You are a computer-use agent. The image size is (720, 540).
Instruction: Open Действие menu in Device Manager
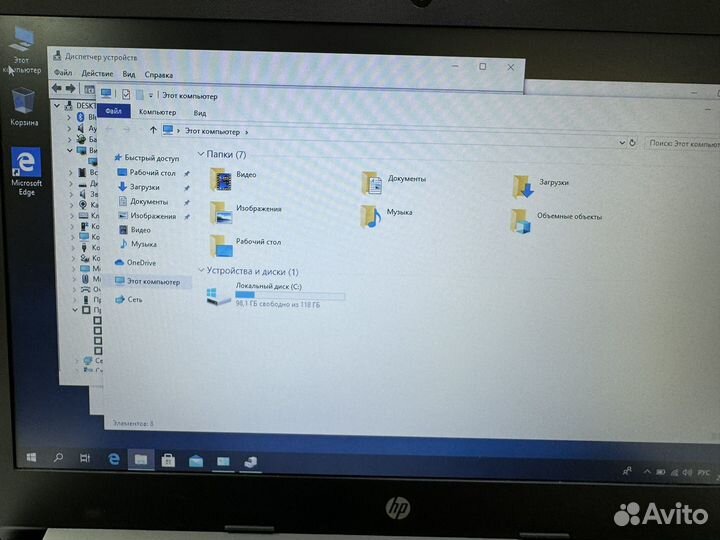pos(97,73)
